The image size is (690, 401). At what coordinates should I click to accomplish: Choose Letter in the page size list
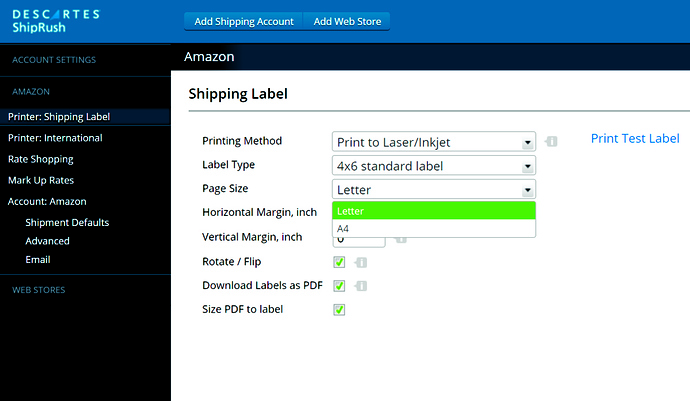(433, 211)
